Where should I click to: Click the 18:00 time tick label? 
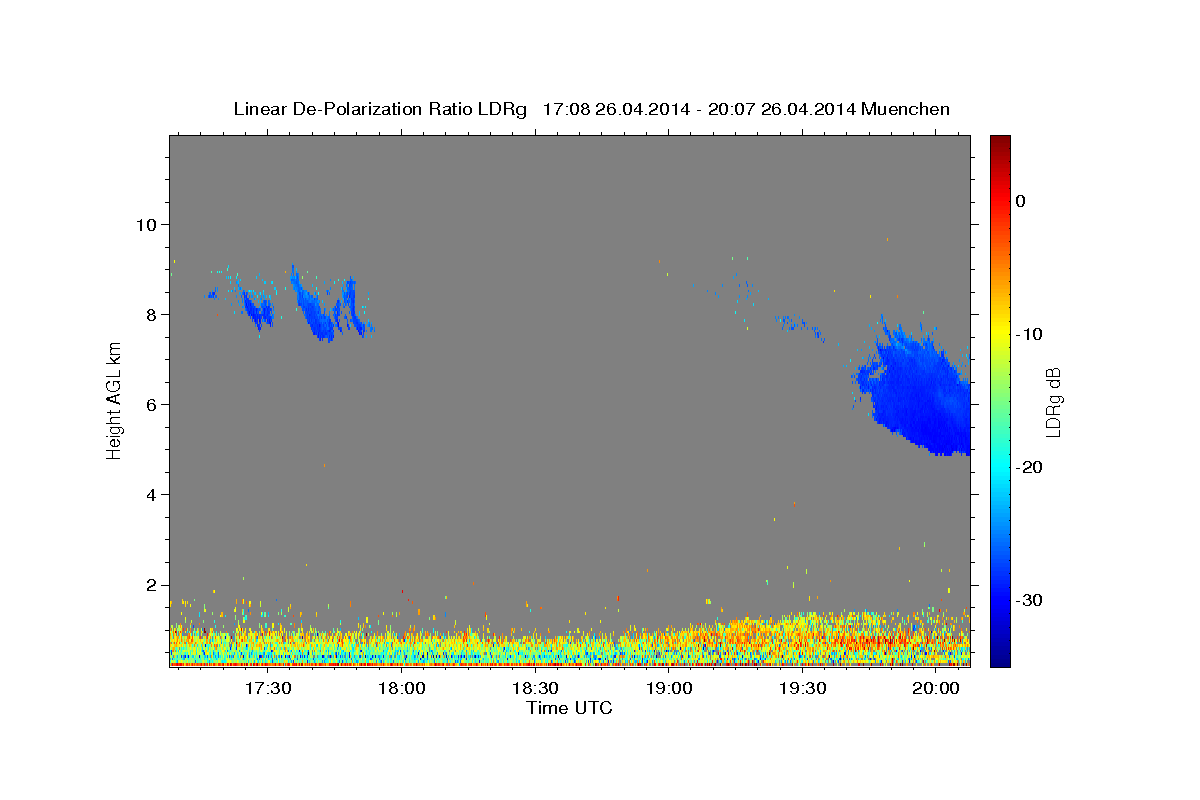pos(402,688)
